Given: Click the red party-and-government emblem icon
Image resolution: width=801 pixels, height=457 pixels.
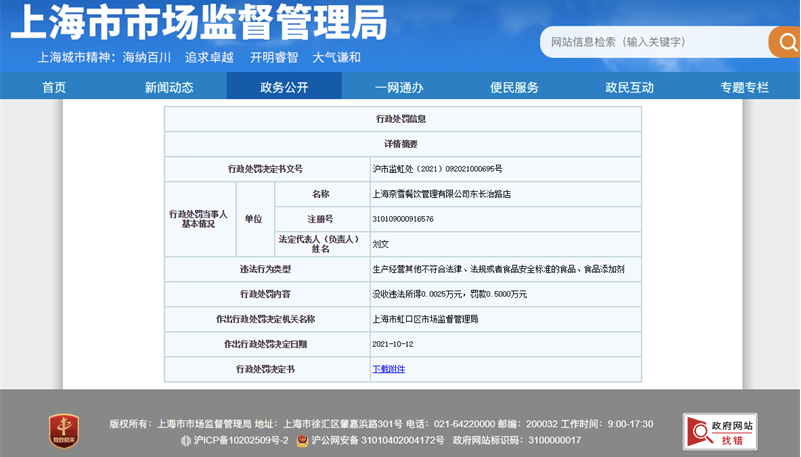Looking at the screenshot, I should tap(64, 431).
